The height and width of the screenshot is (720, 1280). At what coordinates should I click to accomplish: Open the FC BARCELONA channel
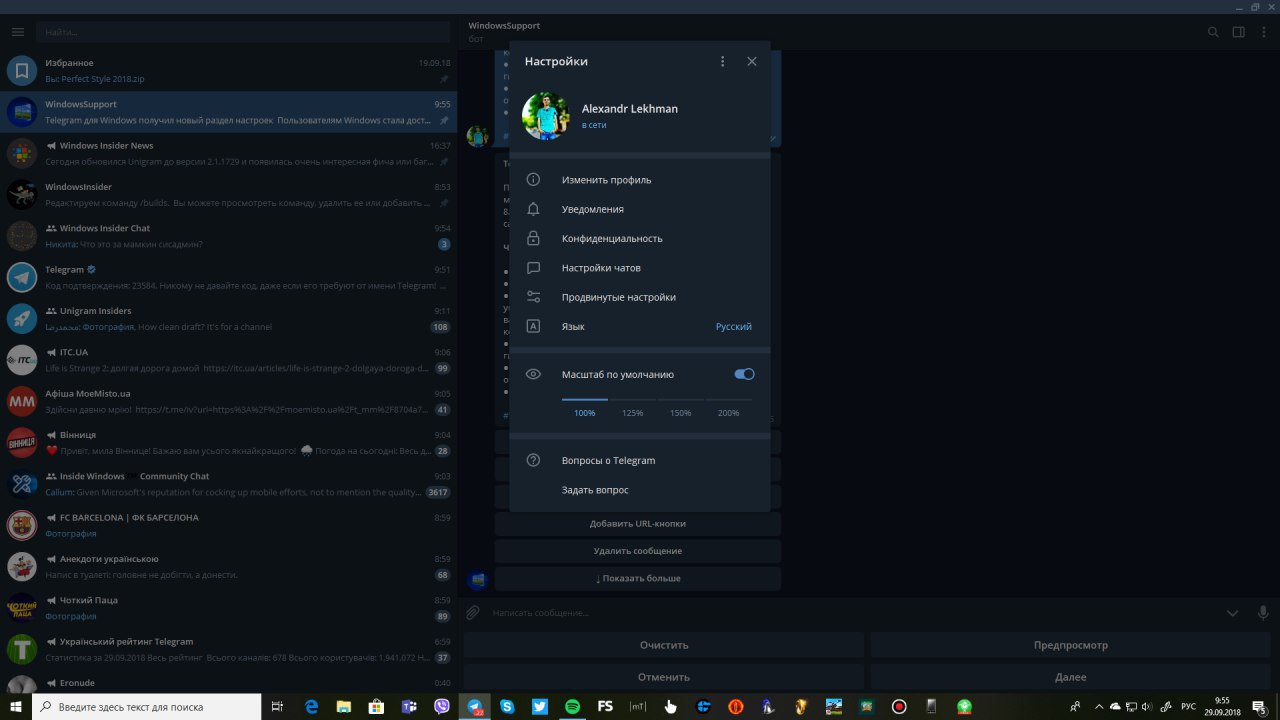(x=229, y=525)
